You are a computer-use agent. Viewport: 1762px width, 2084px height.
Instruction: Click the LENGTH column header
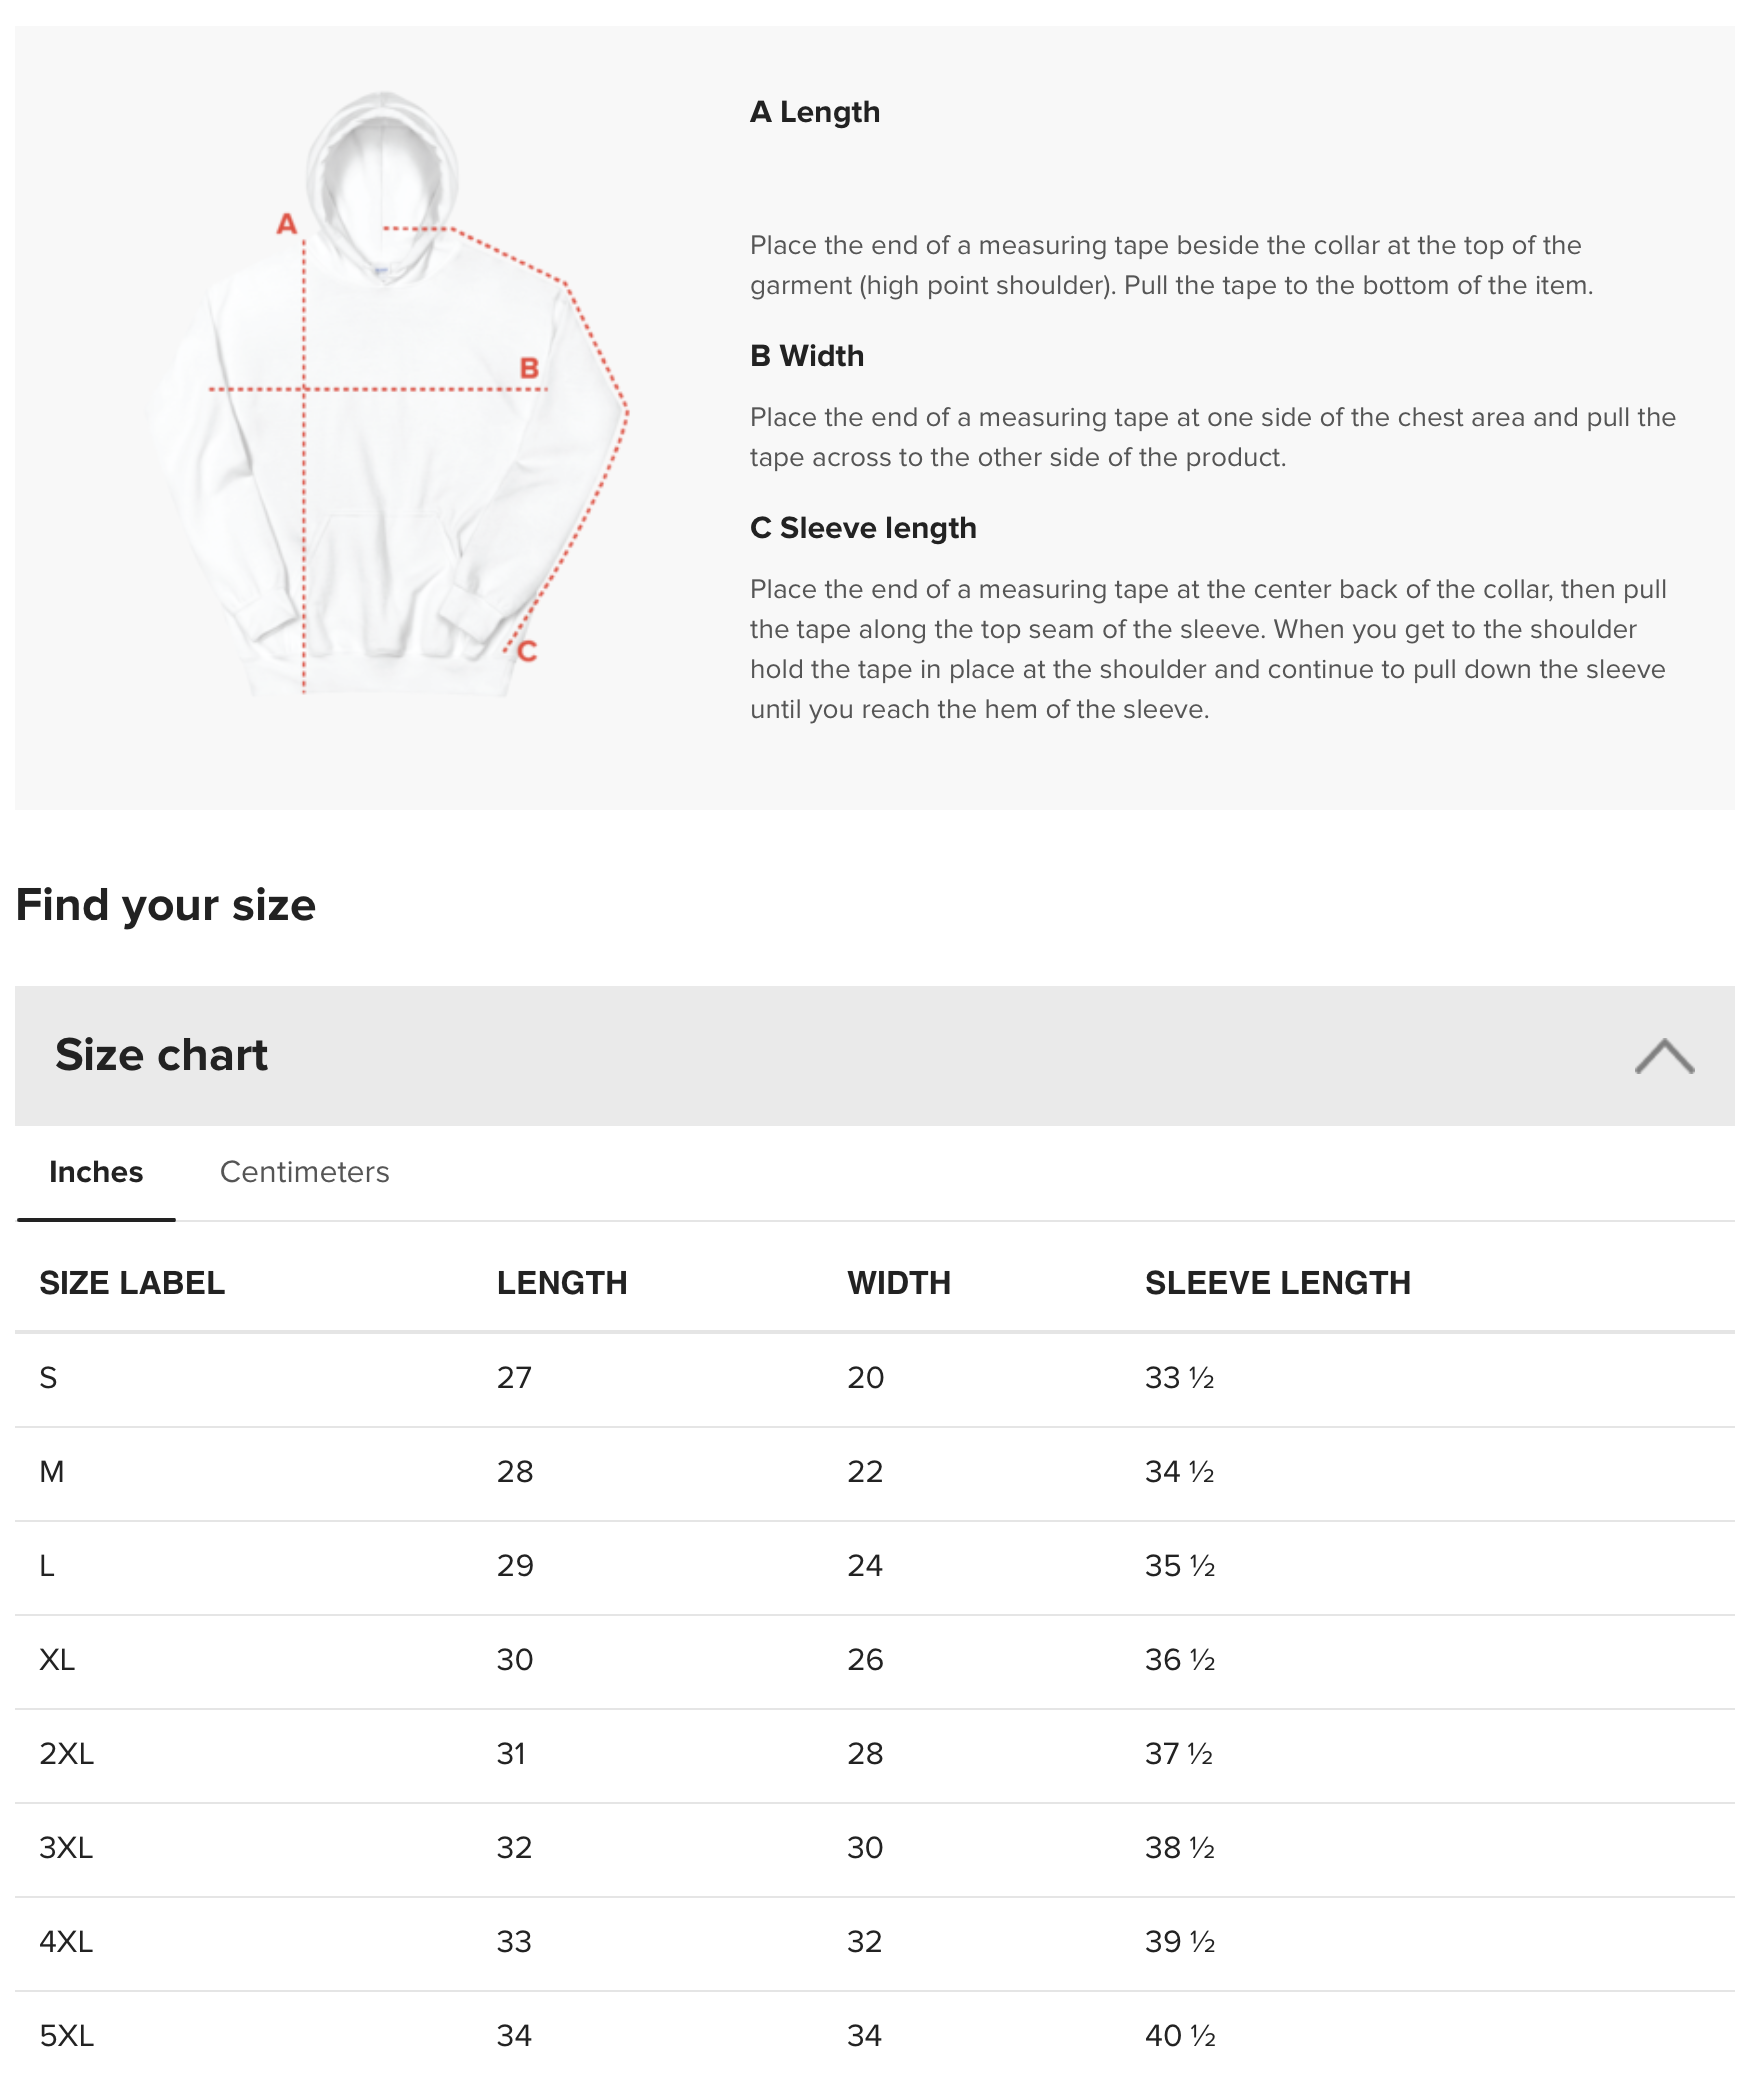(562, 1283)
